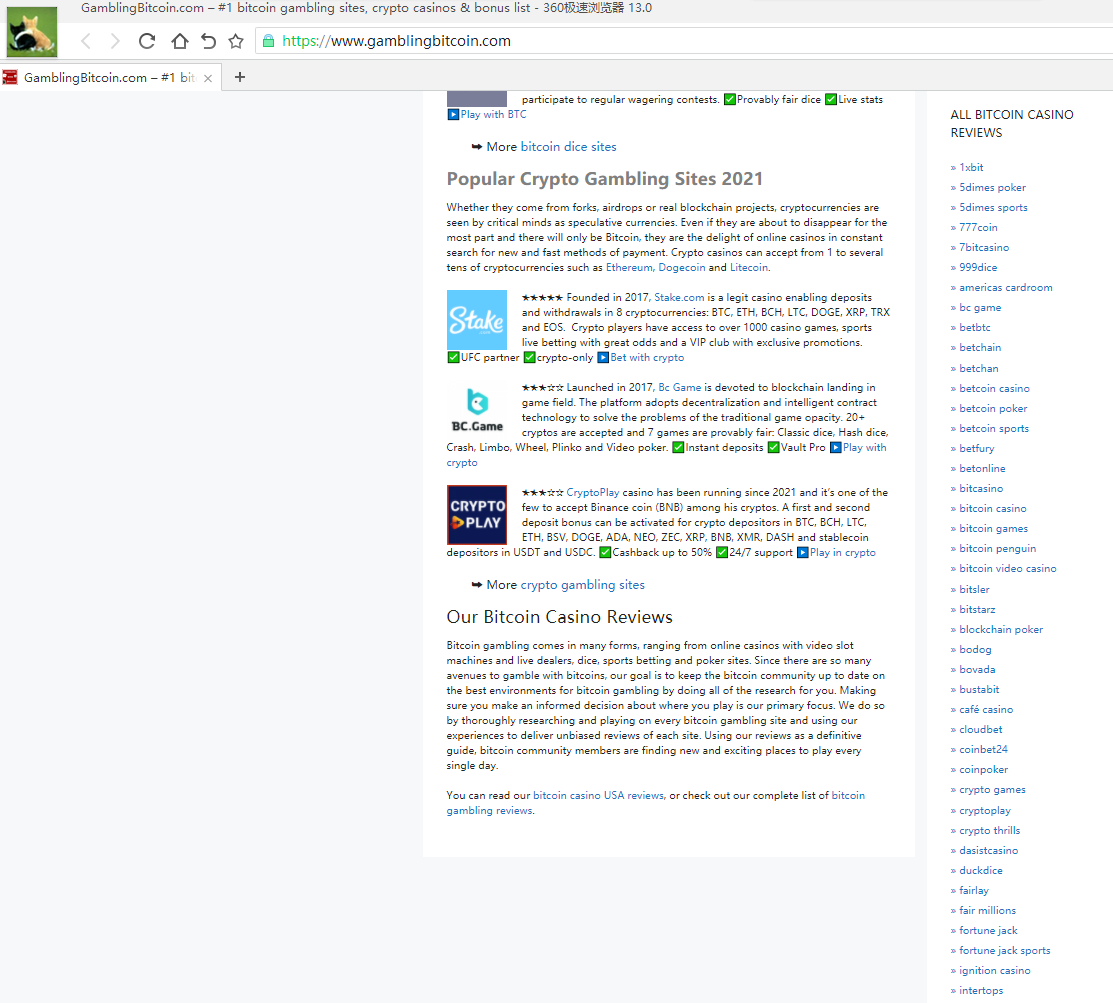Go to browser home page icon
The image size is (1113, 1003).
tap(179, 41)
